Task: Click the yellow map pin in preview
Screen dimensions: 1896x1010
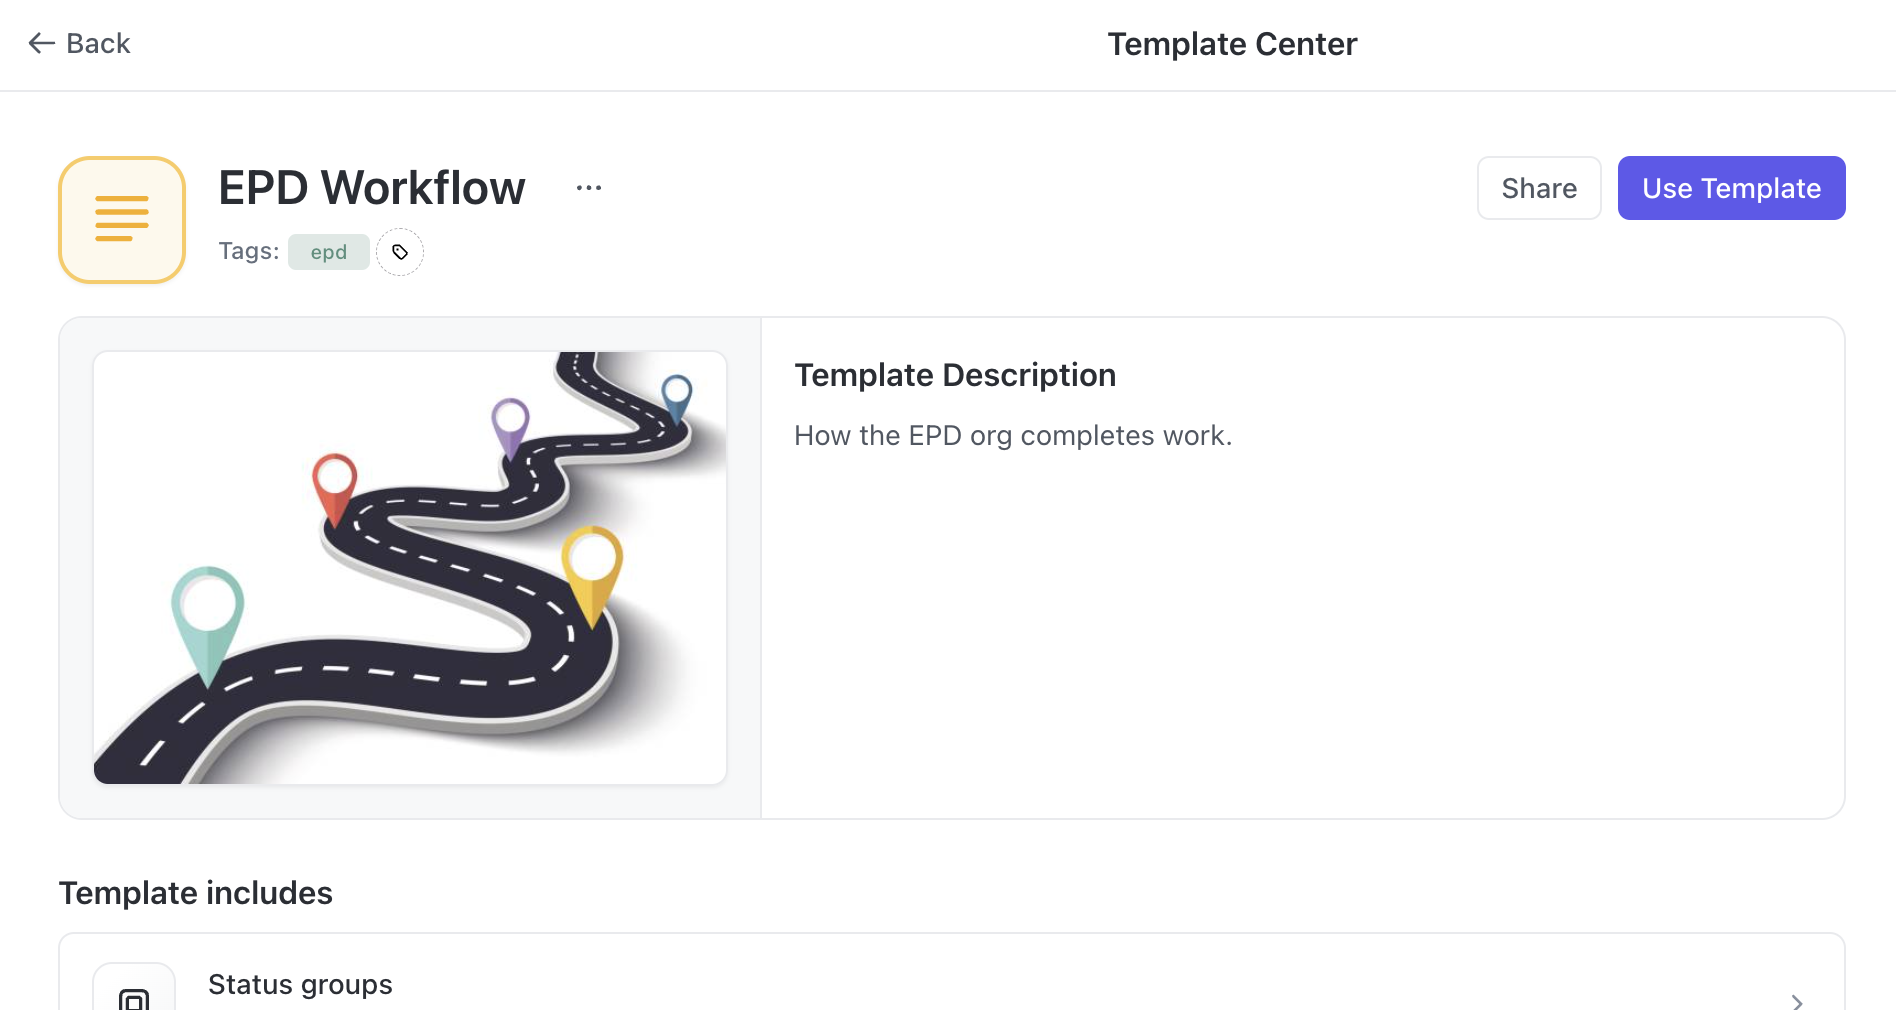Action: click(592, 565)
